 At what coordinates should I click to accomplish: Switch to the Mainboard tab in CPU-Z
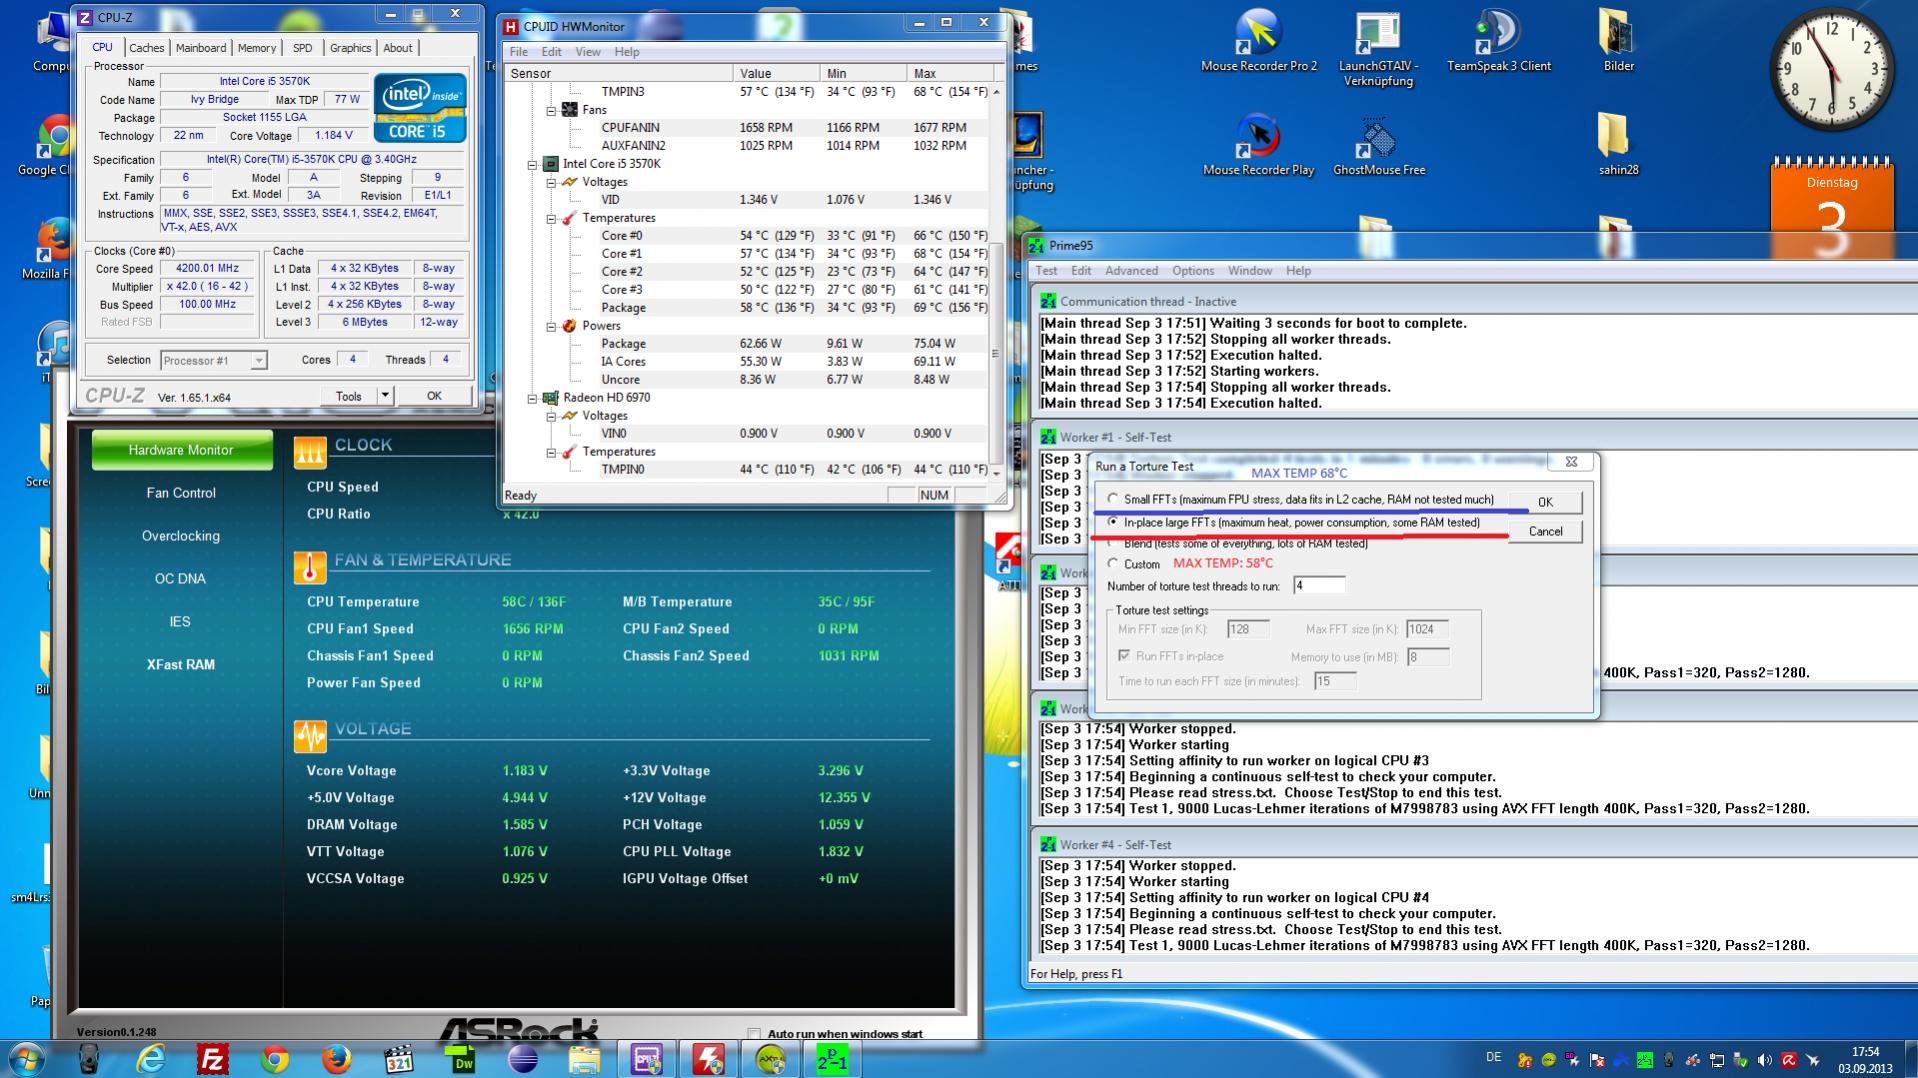click(201, 48)
